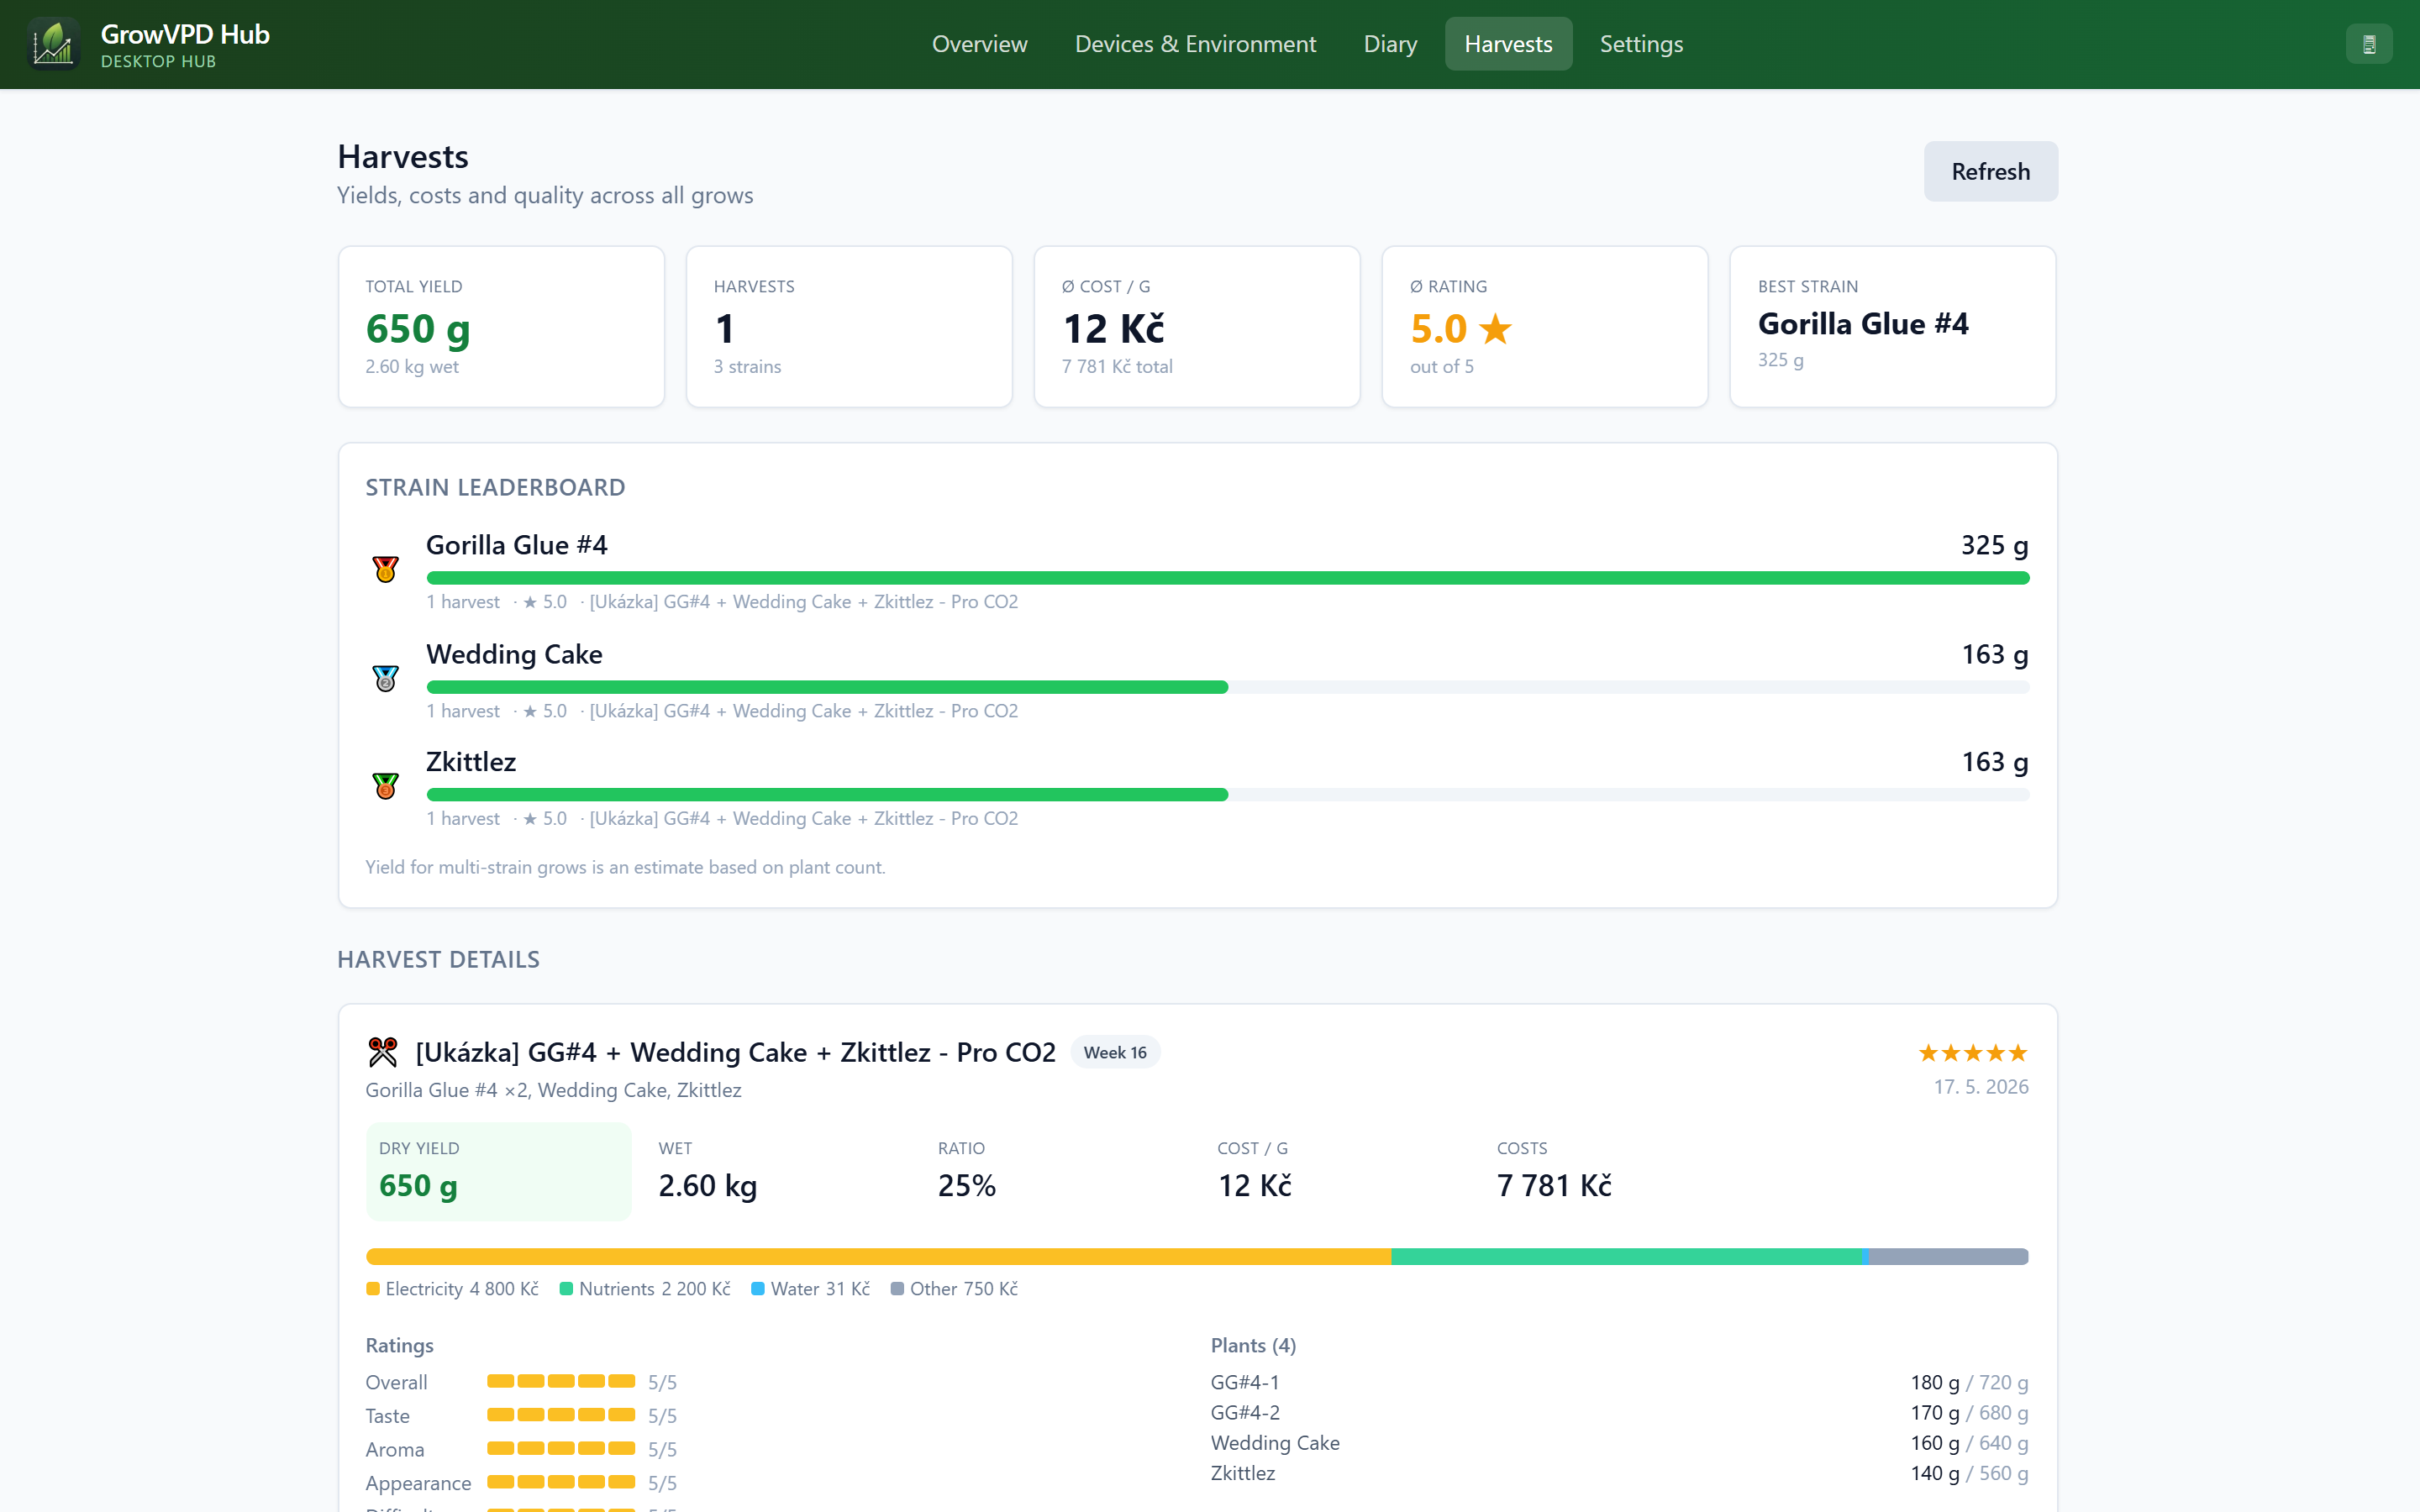Click the 7 781 Kč costs value
The height and width of the screenshot is (1512, 2420).
1554,1186
